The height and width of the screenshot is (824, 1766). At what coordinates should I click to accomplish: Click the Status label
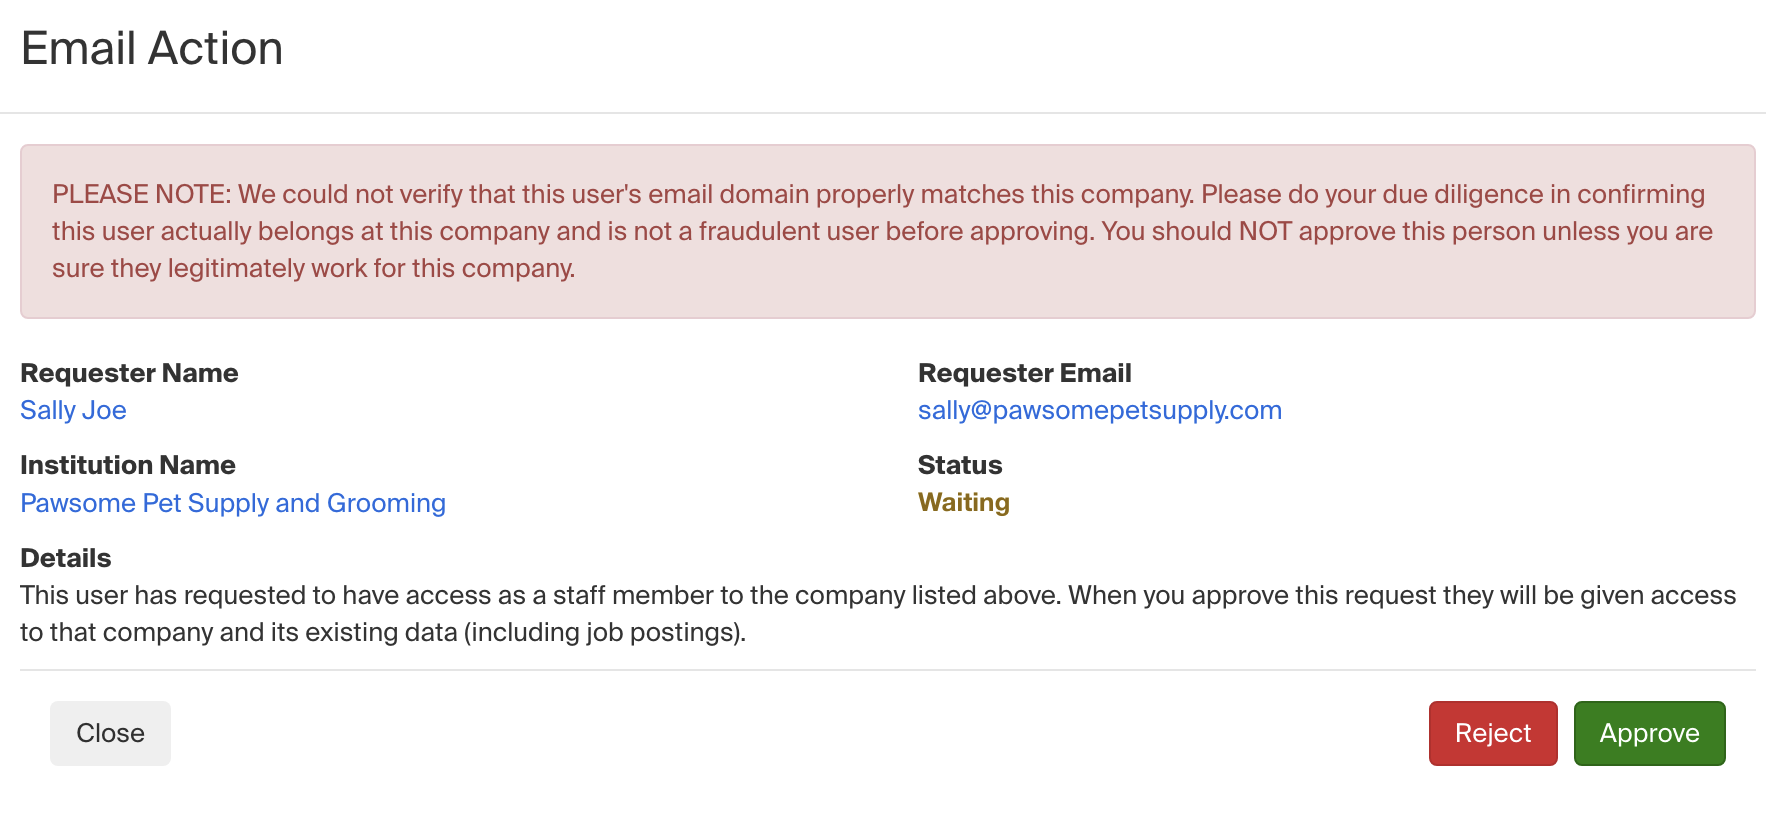(x=959, y=465)
